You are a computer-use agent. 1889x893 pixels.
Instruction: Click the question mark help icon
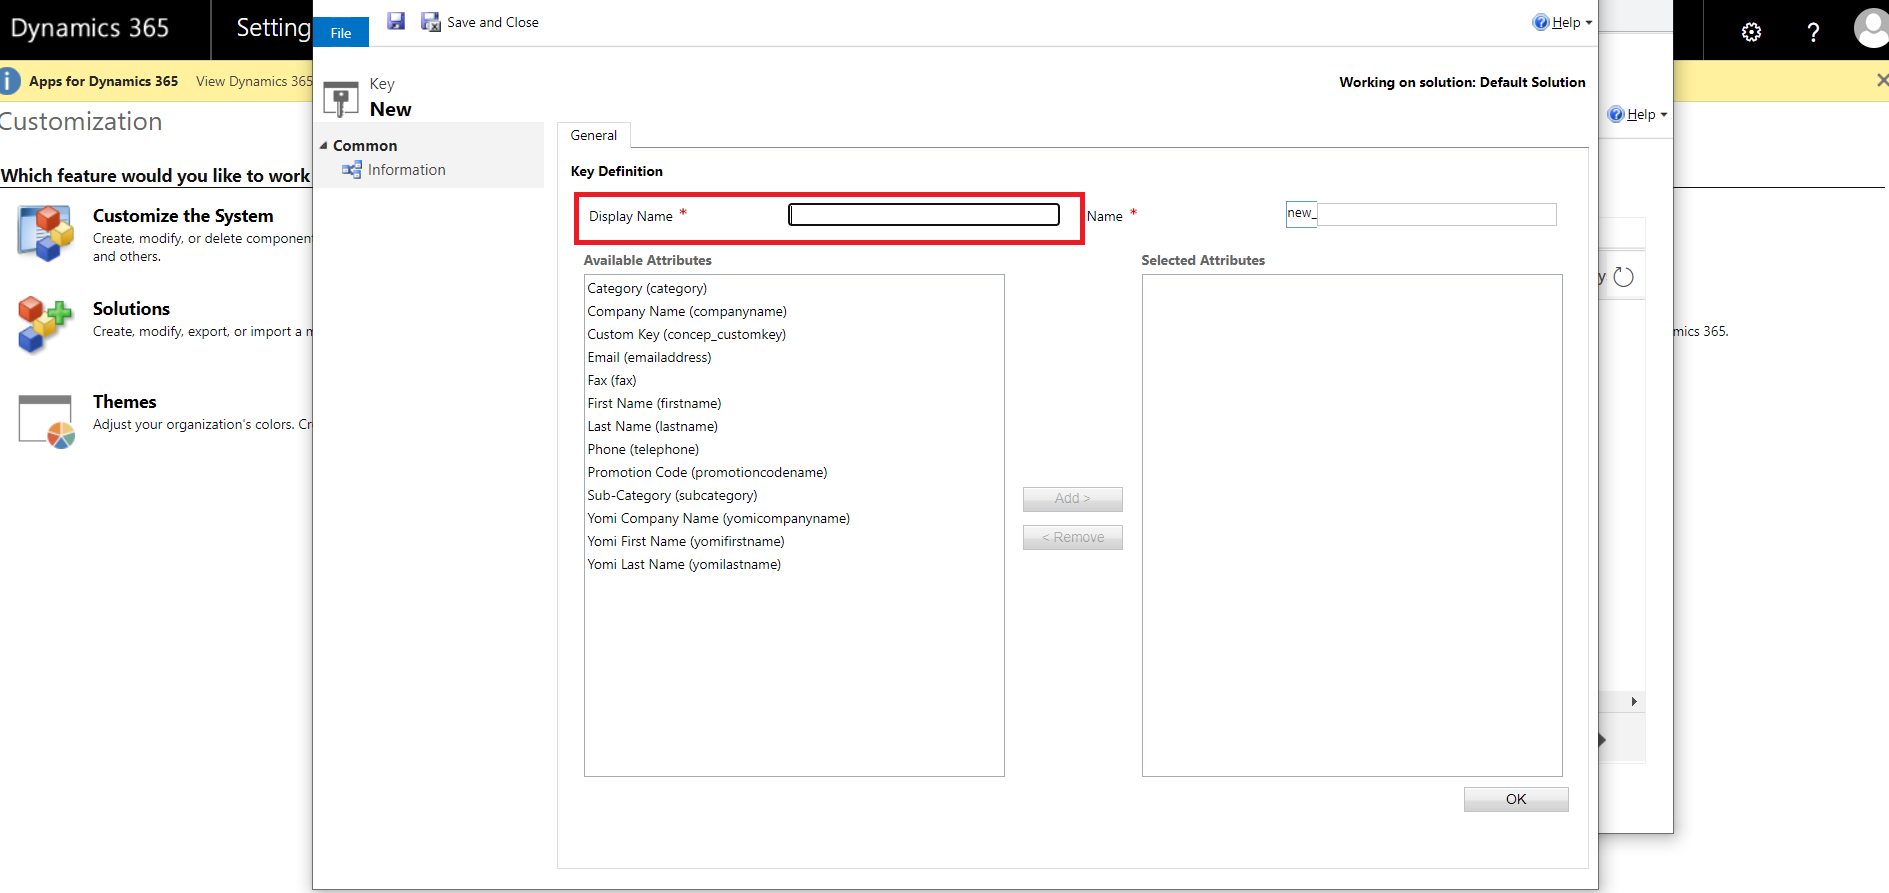1813,32
